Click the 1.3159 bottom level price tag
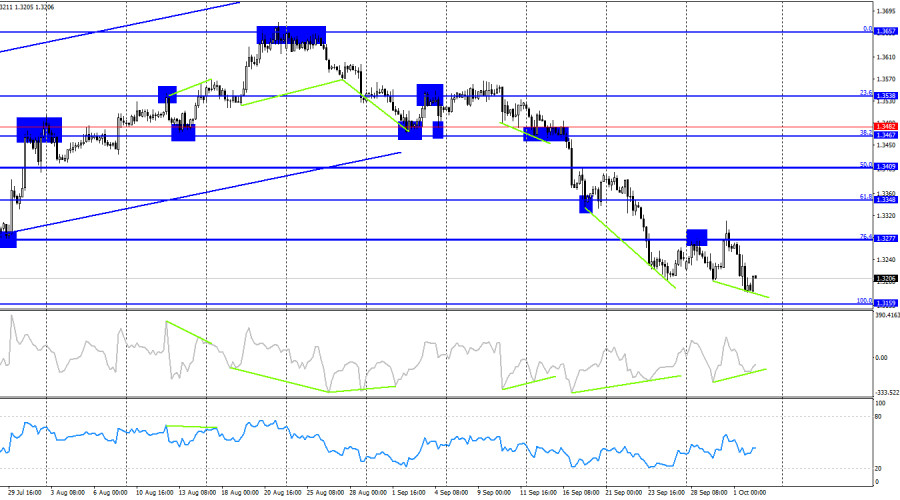 [x=886, y=303]
